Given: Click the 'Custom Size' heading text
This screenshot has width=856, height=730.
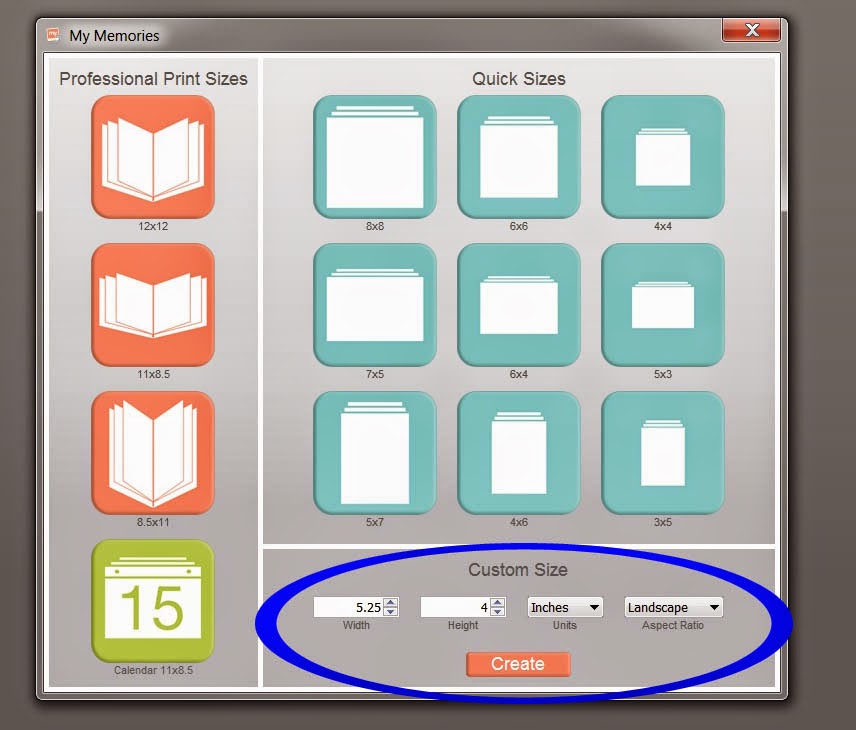Looking at the screenshot, I should (x=518, y=569).
